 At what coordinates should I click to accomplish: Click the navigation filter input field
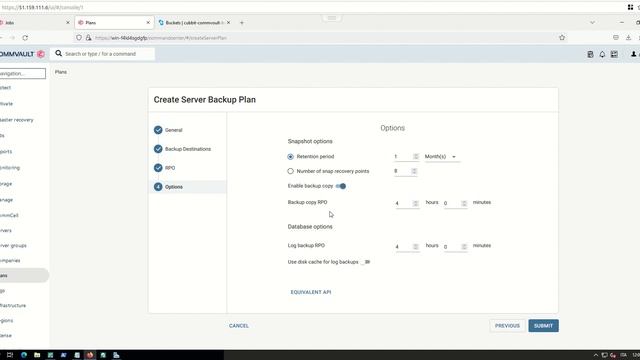(x=22, y=73)
